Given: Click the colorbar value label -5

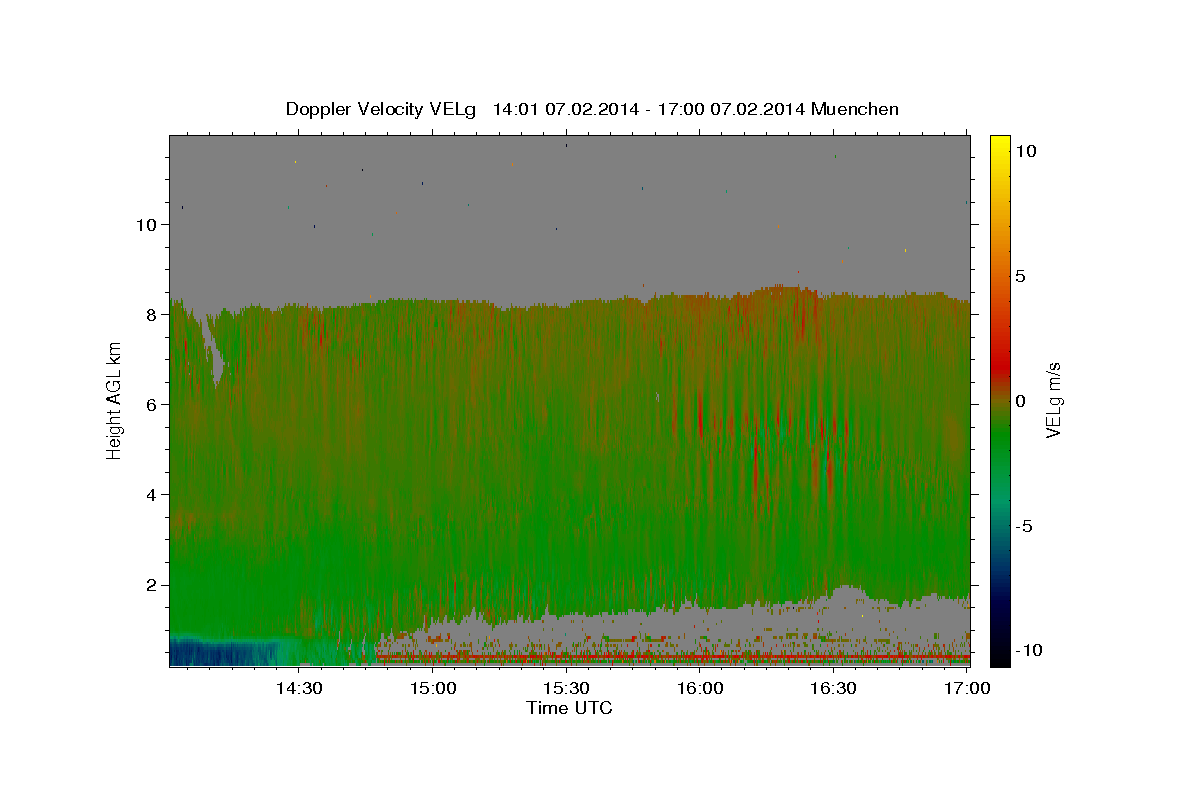Looking at the screenshot, I should pyautogui.click(x=1025, y=526).
